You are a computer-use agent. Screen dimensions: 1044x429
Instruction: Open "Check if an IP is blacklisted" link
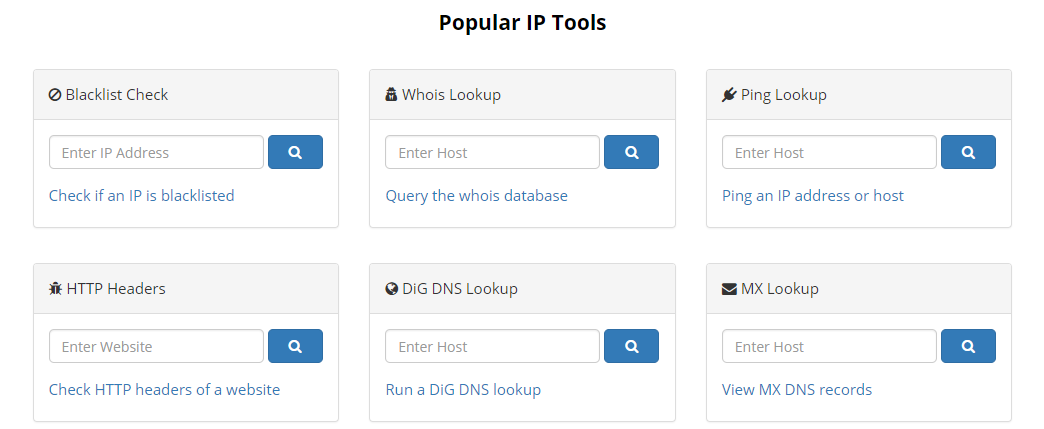point(142,196)
